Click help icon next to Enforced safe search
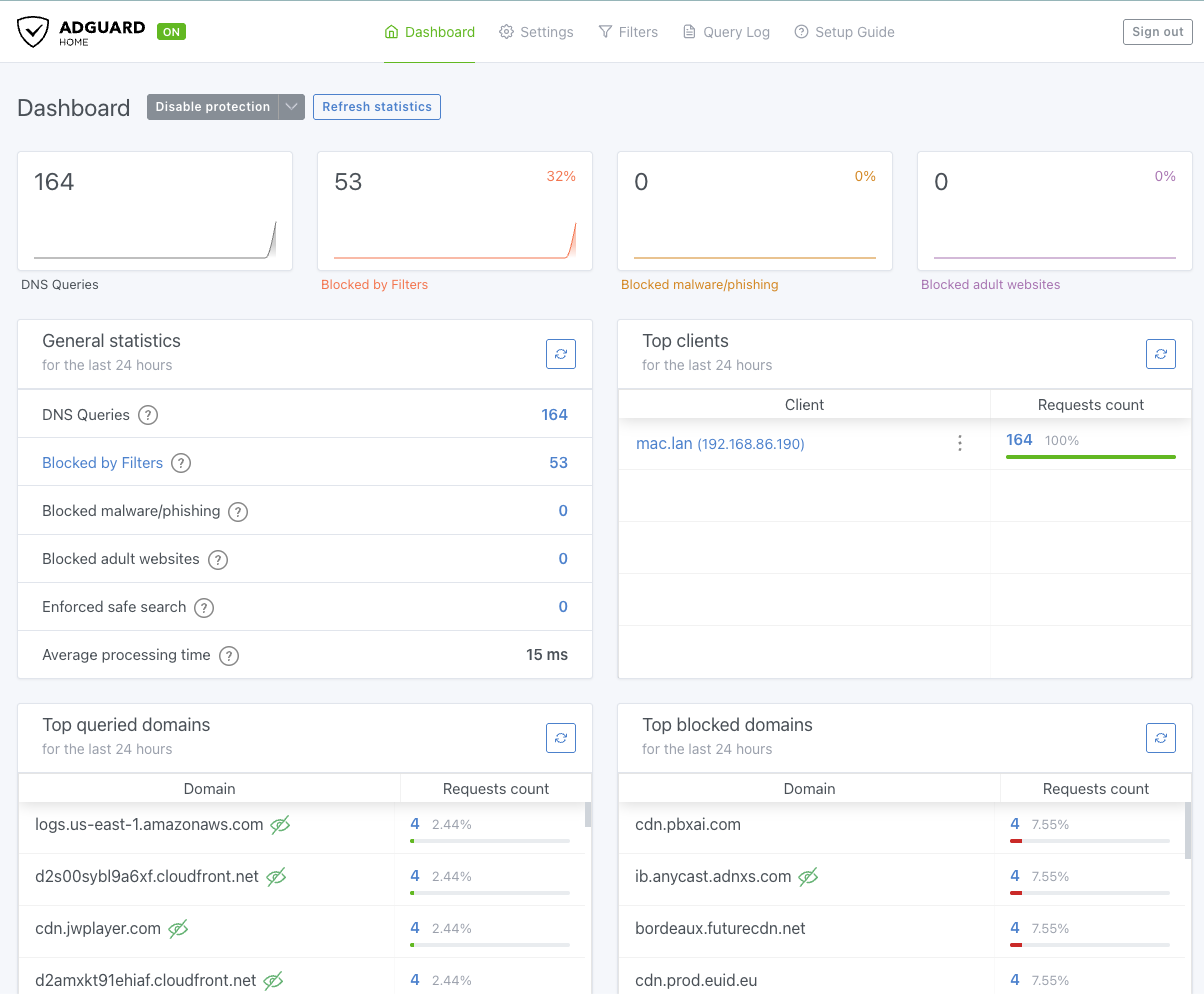 [204, 607]
